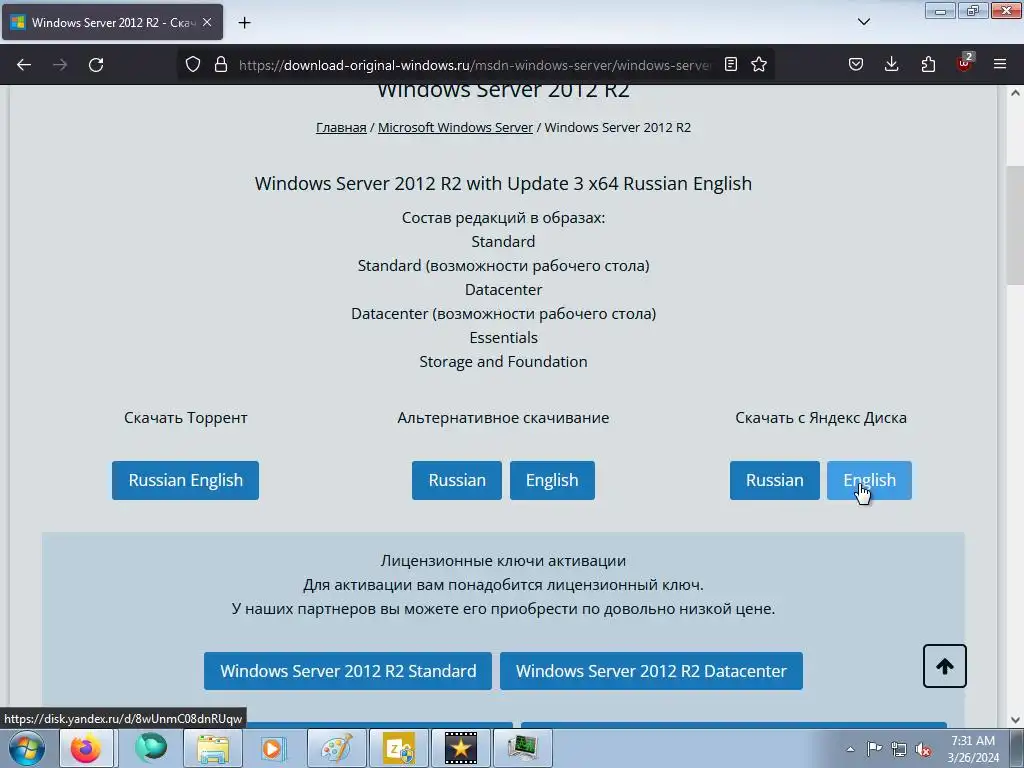This screenshot has width=1024, height=768.
Task: Click the Скачать Торрент heading text
Action: click(x=185, y=417)
